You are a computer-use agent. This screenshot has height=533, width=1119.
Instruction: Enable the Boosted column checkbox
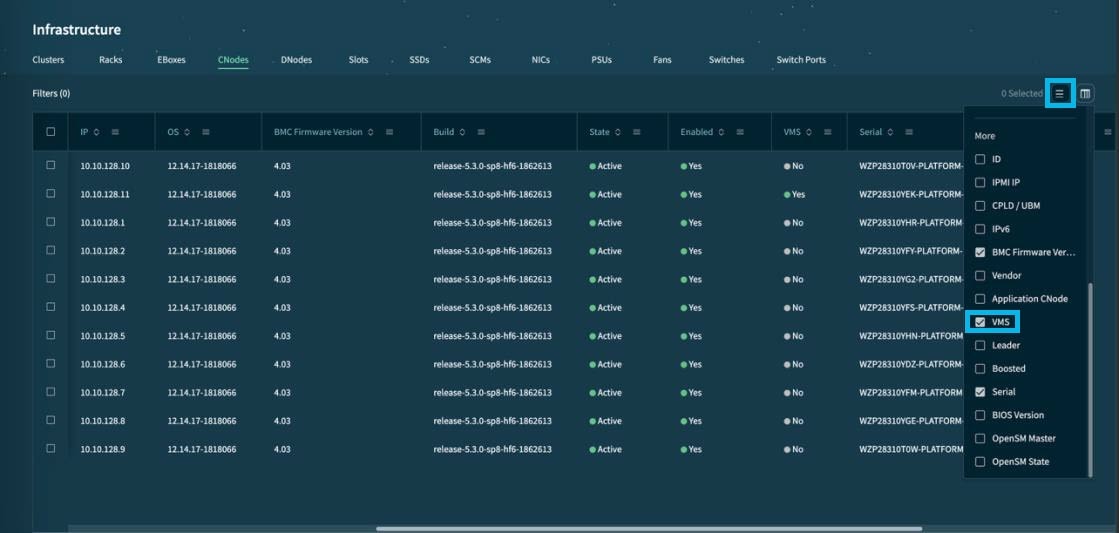(980, 369)
